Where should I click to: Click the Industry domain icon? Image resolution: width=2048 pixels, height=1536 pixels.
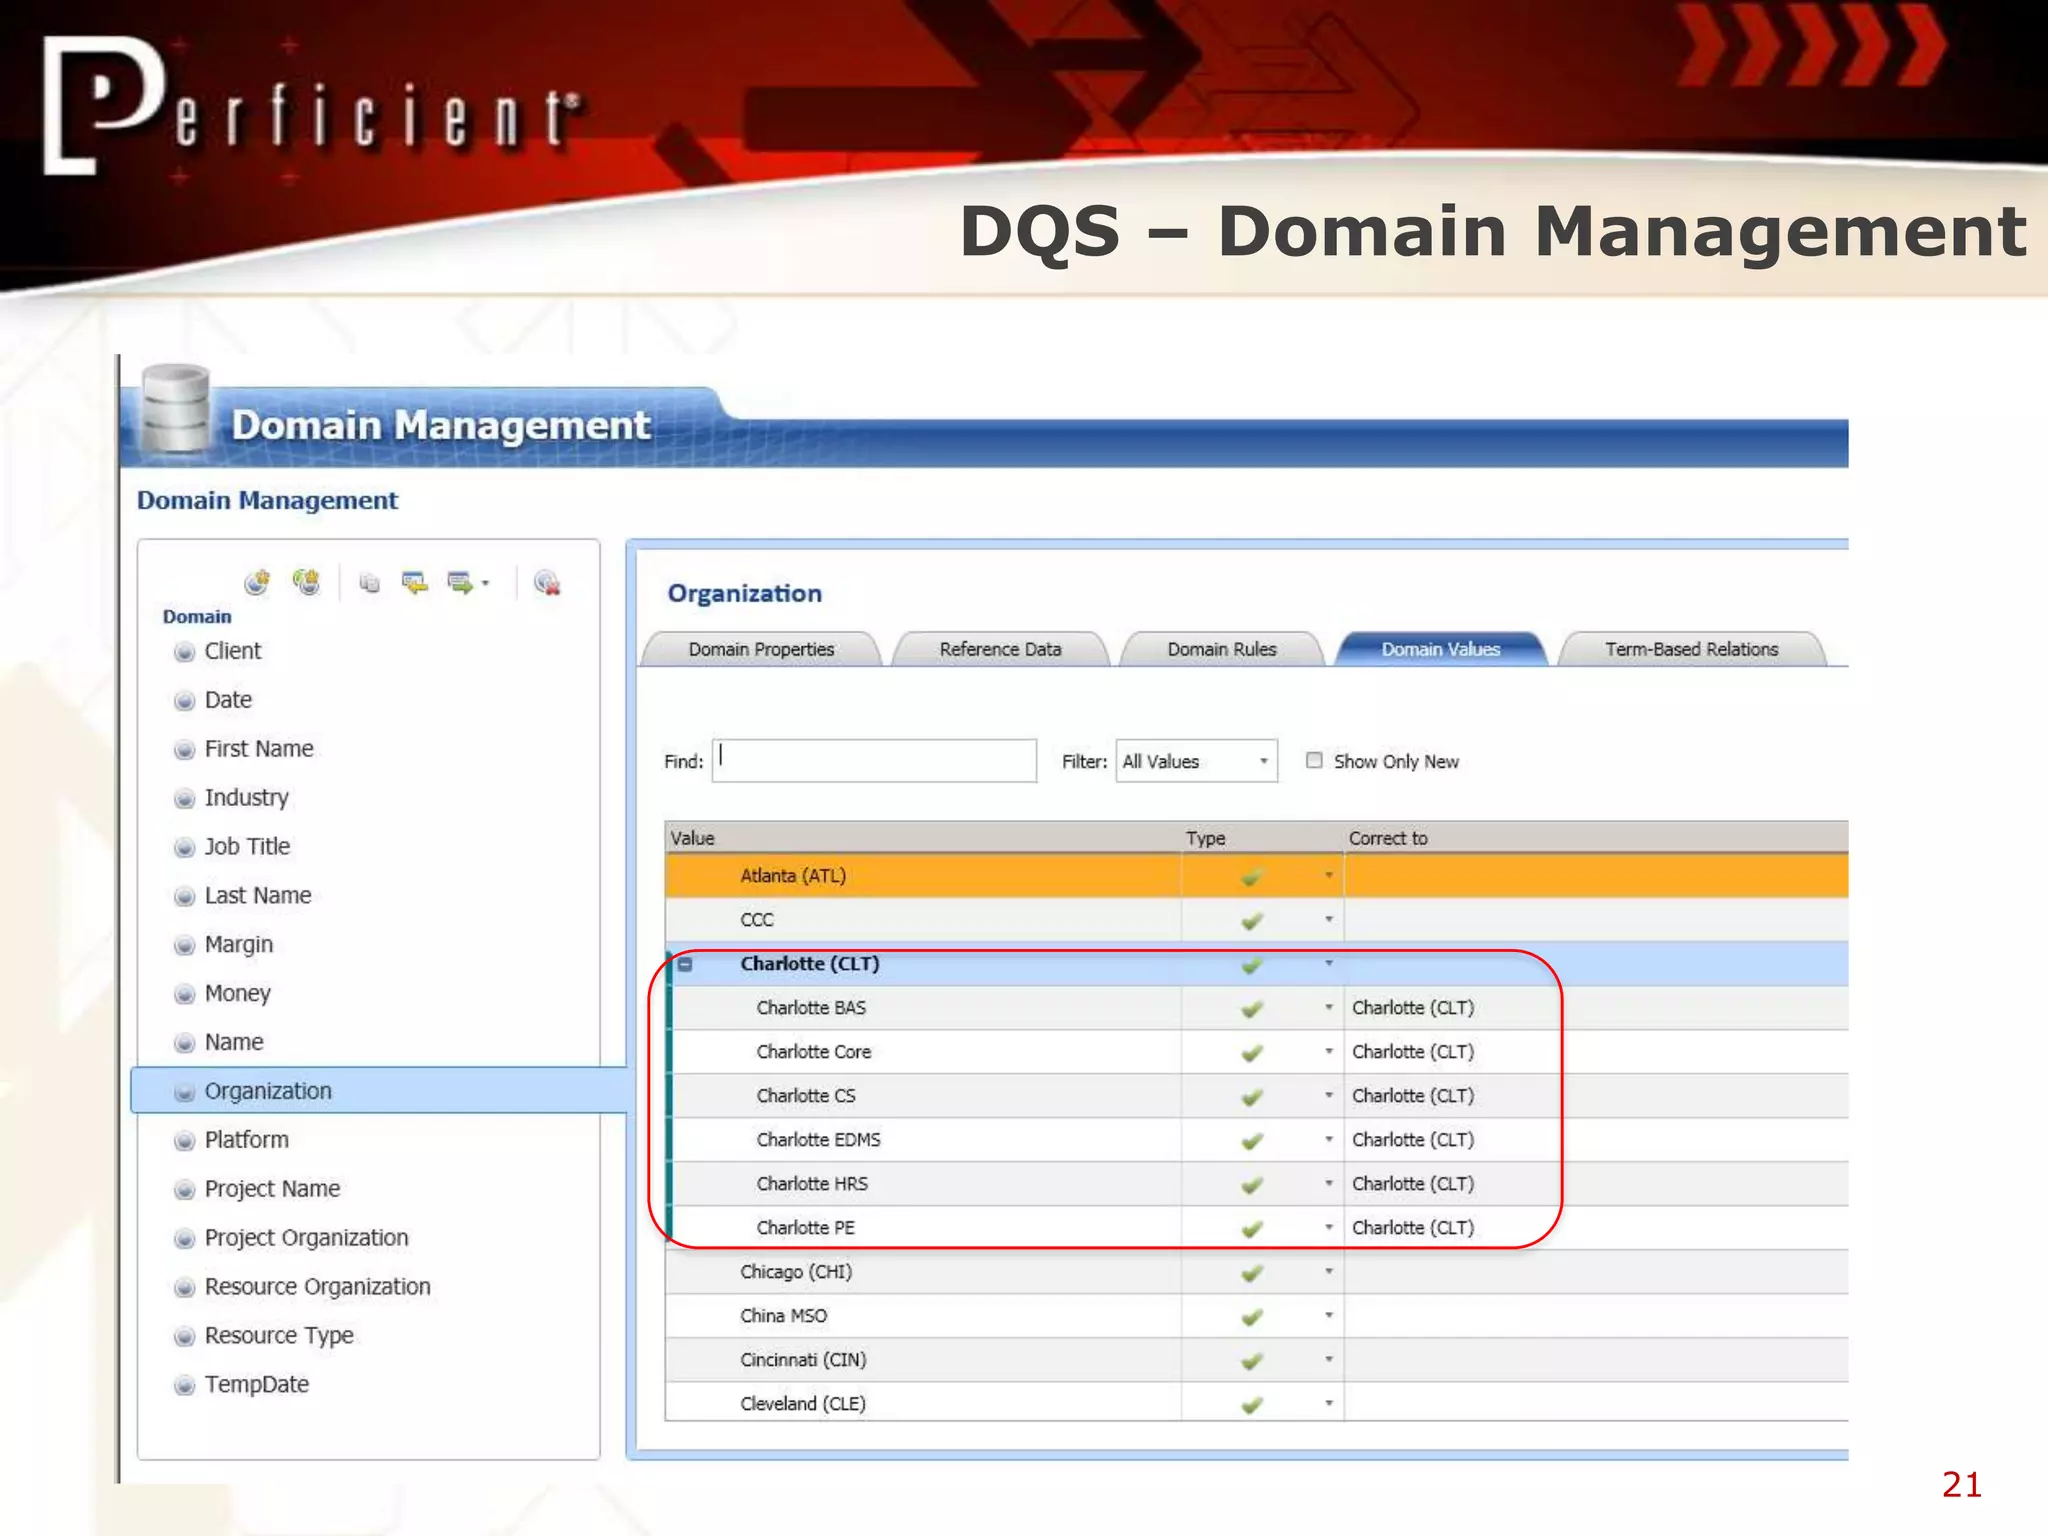point(184,799)
